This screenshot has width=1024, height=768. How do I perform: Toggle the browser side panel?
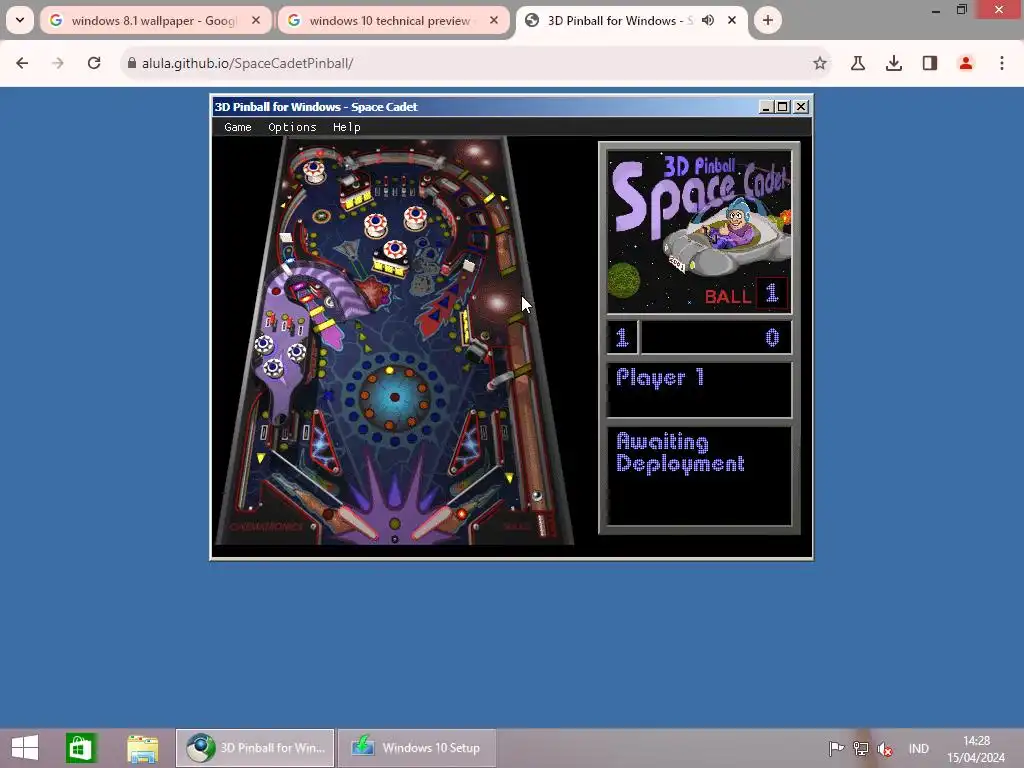[930, 63]
